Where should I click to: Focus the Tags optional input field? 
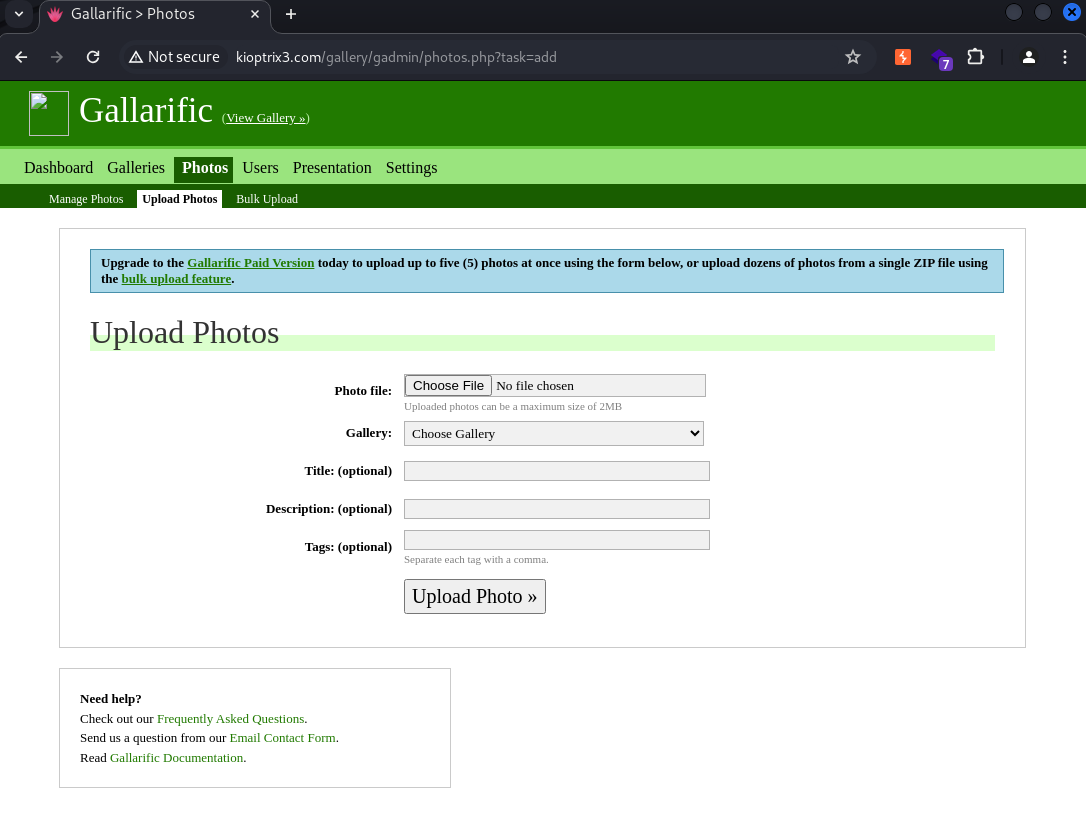pyautogui.click(x=556, y=540)
